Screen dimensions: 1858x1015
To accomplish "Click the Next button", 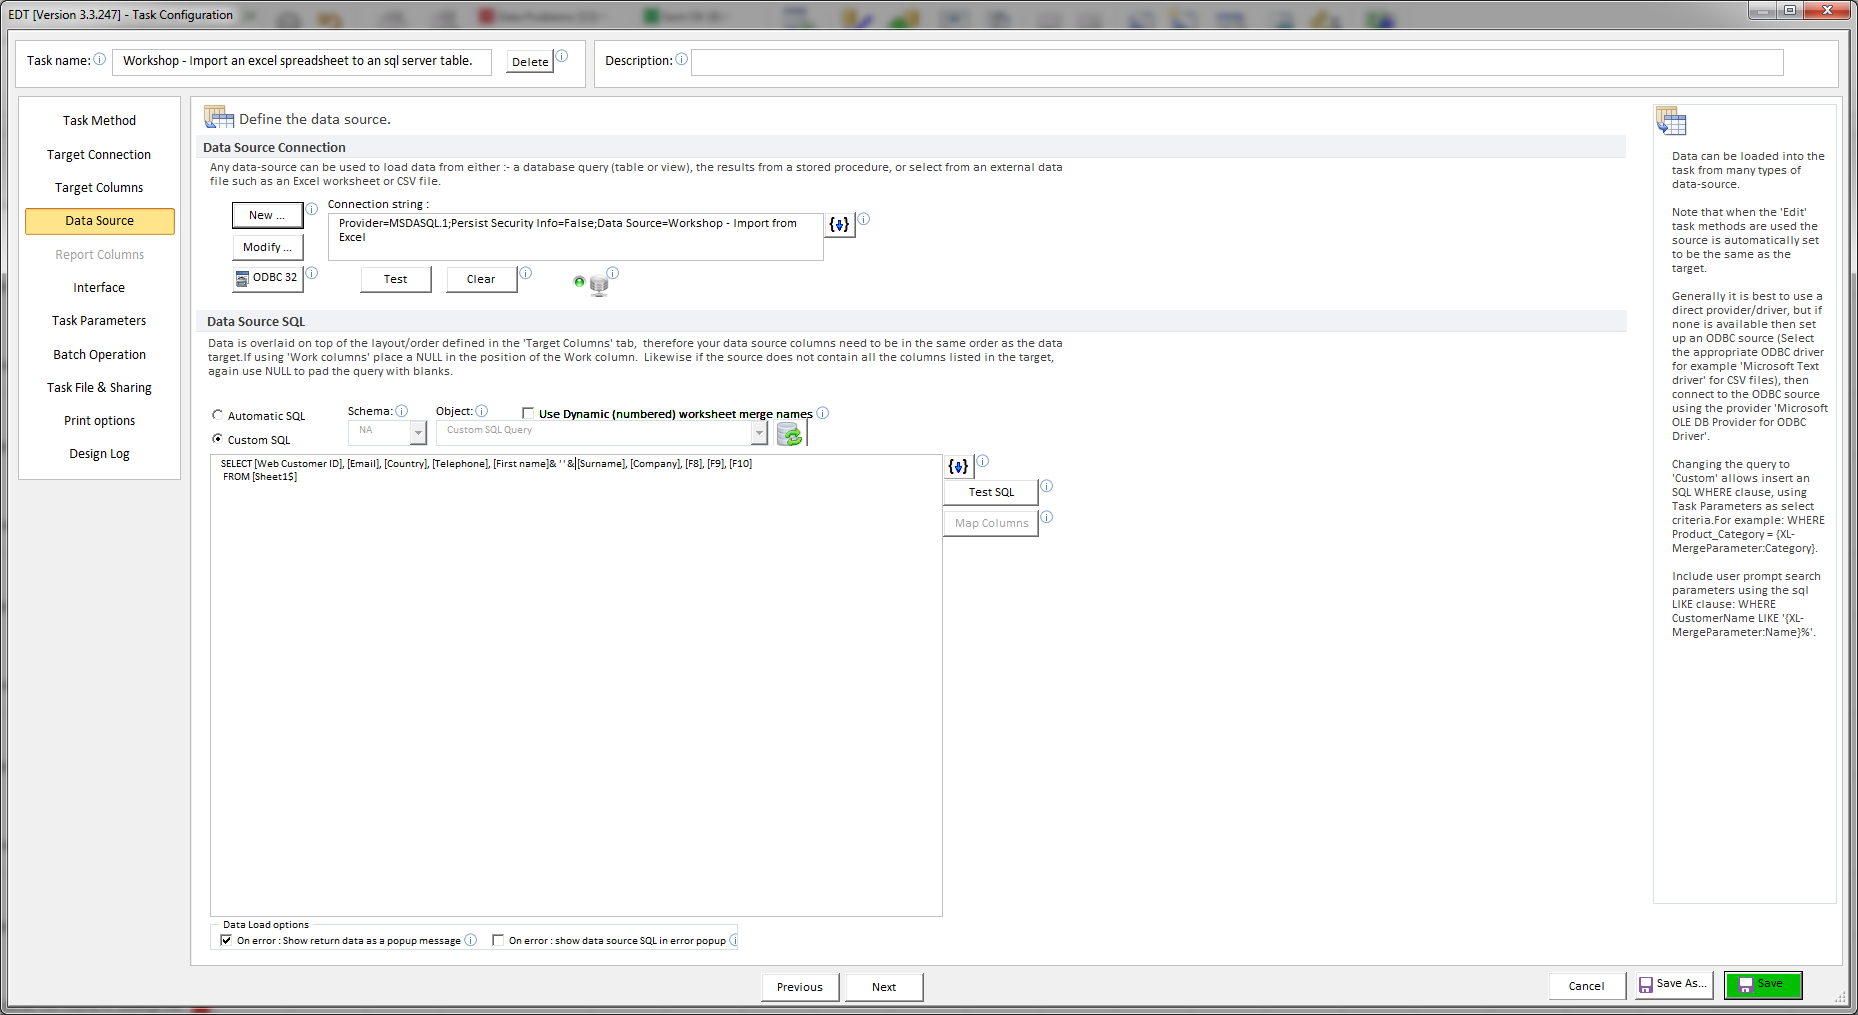I will click(884, 987).
